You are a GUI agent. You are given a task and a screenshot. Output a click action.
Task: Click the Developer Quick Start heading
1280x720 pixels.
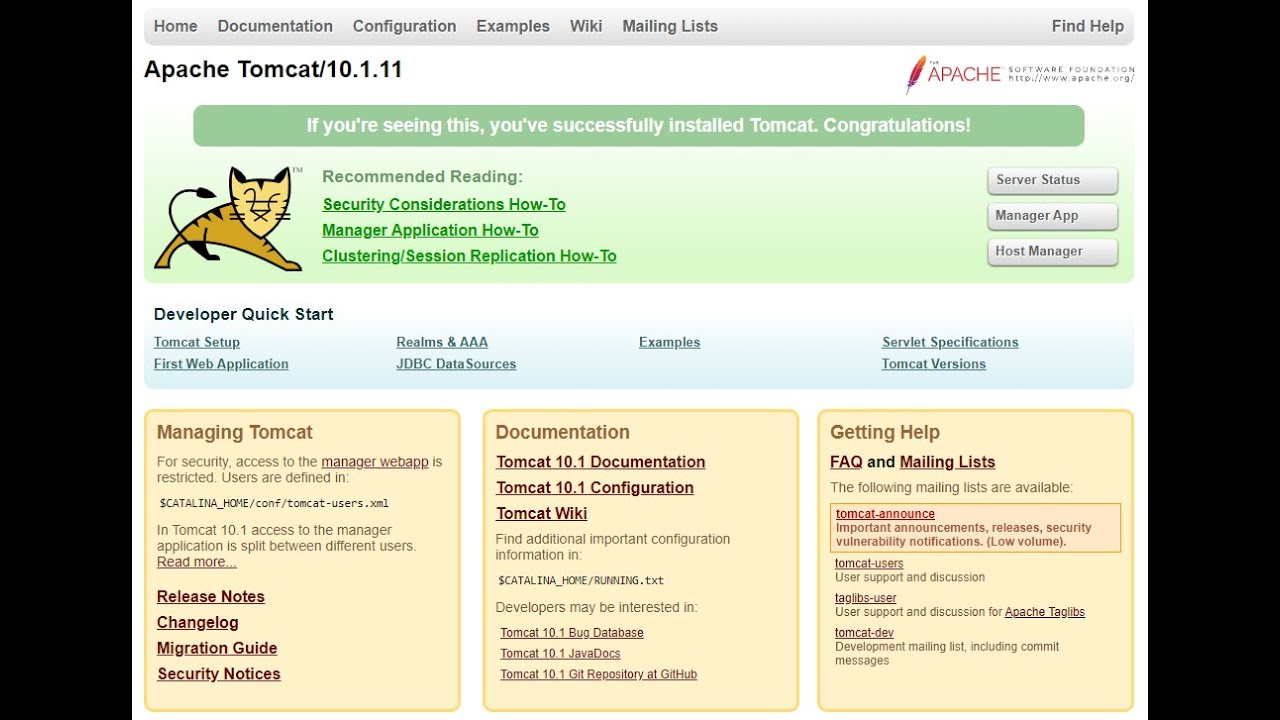(x=243, y=314)
